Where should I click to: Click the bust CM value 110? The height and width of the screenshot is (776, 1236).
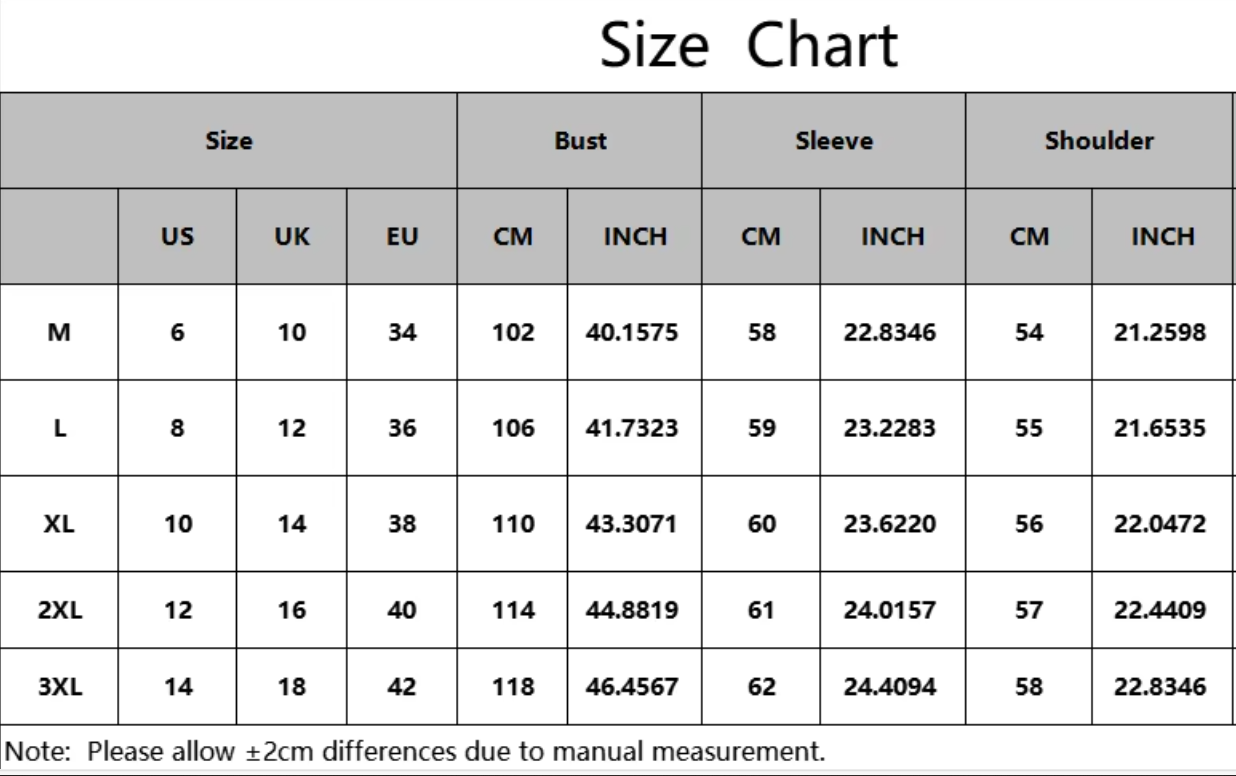pos(513,524)
